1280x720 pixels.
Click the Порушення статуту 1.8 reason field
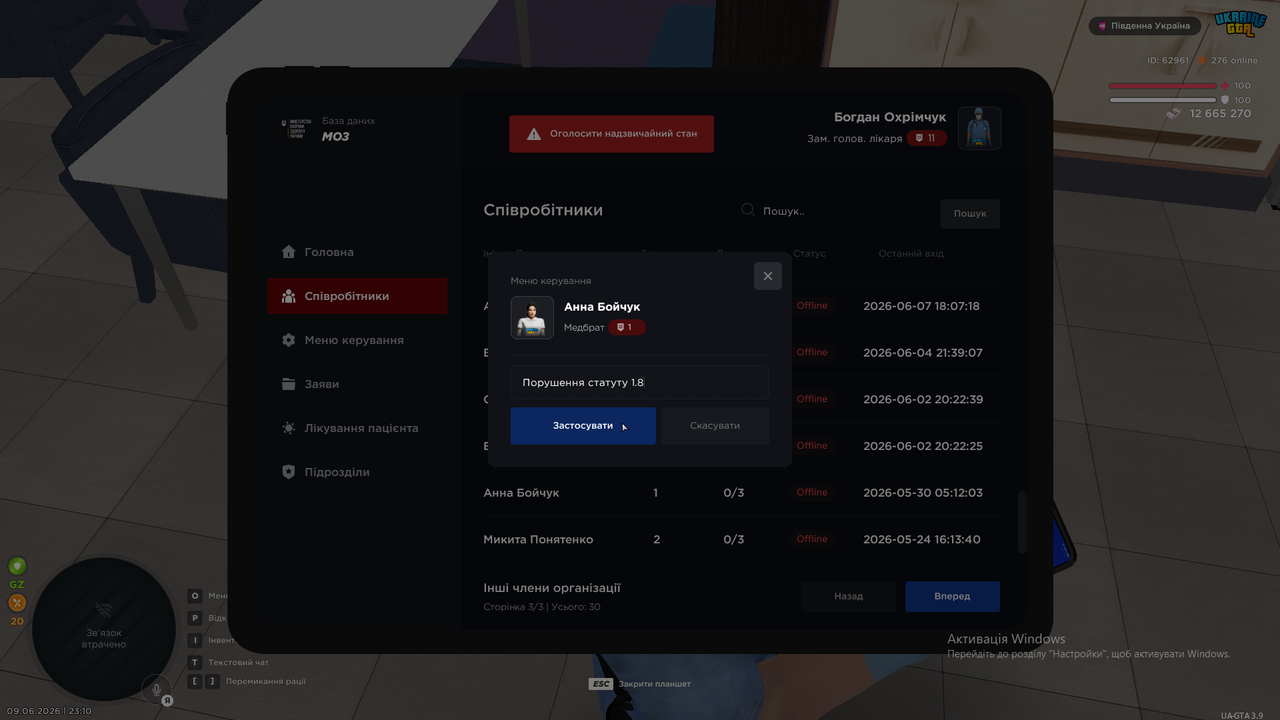click(x=640, y=382)
